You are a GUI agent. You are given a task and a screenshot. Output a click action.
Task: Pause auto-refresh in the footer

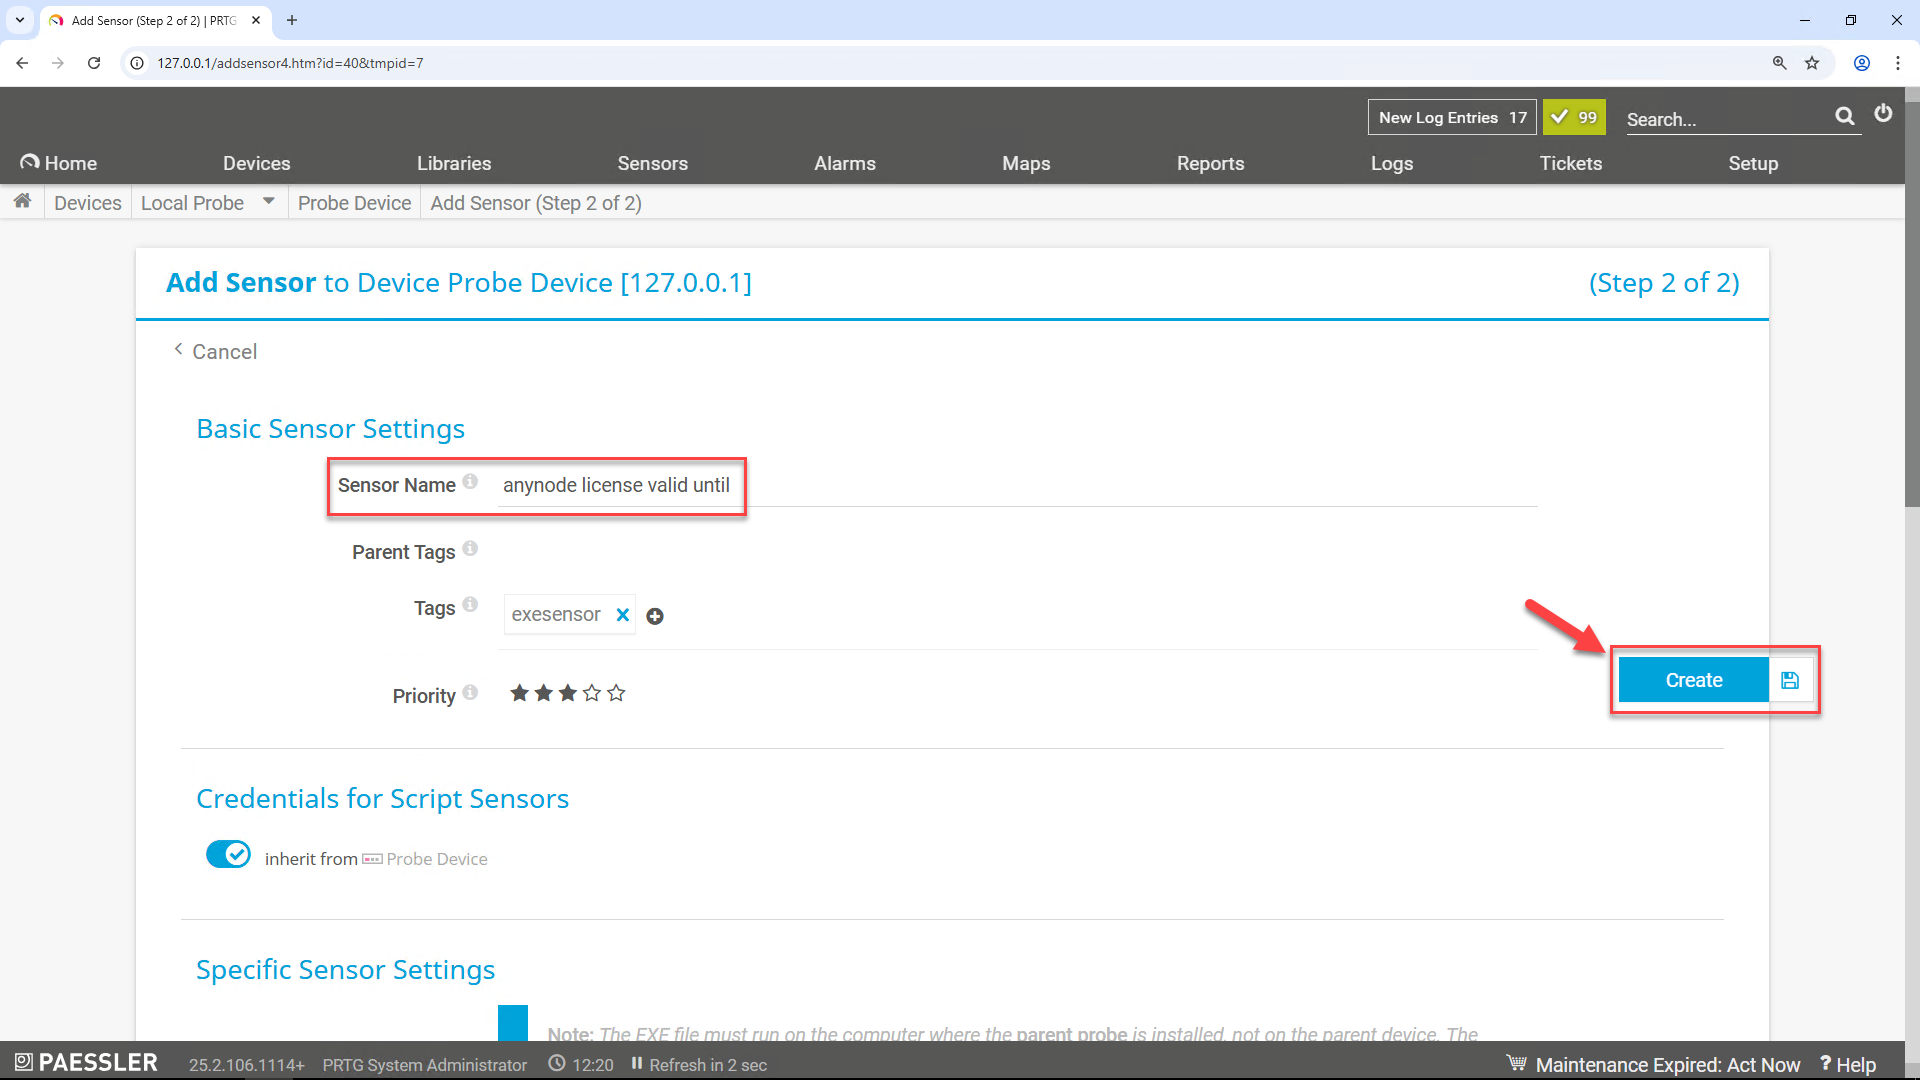637,1064
